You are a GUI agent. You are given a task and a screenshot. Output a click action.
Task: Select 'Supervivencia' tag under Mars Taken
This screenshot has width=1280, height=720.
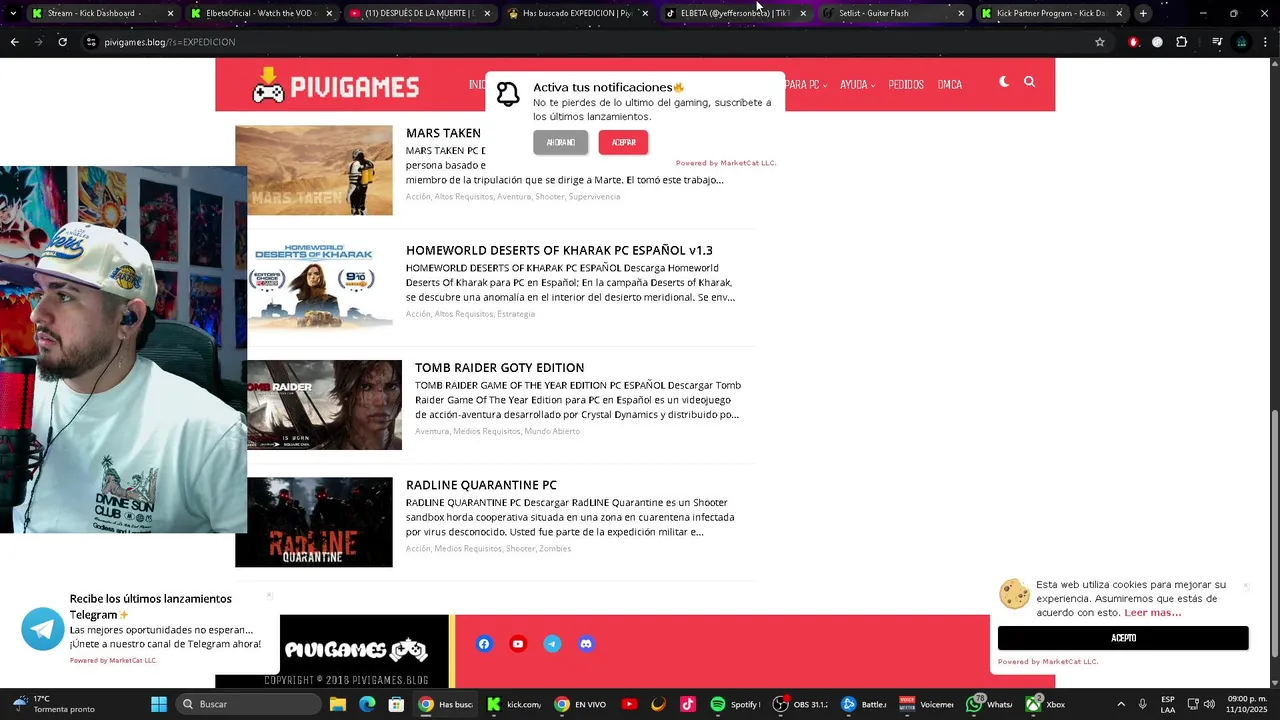pos(595,197)
